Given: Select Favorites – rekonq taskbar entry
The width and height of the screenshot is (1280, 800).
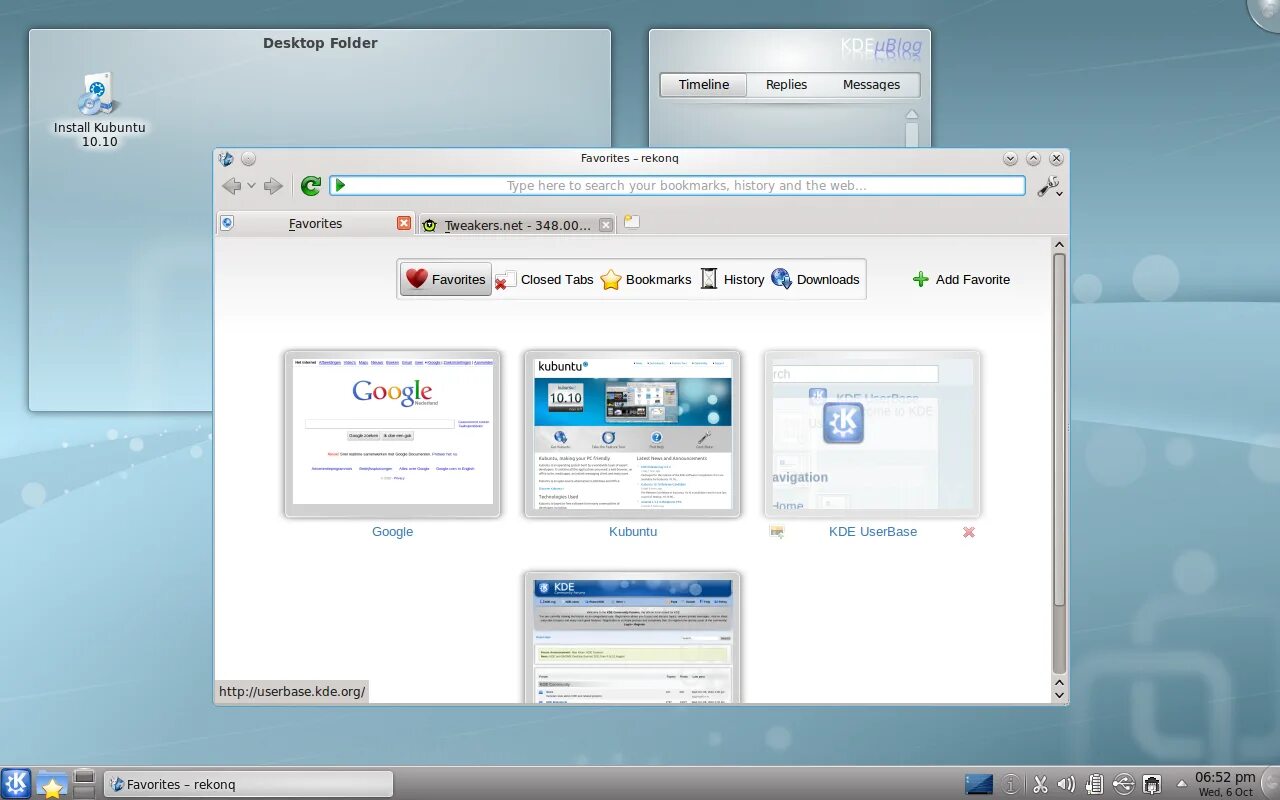Looking at the screenshot, I should pyautogui.click(x=247, y=784).
